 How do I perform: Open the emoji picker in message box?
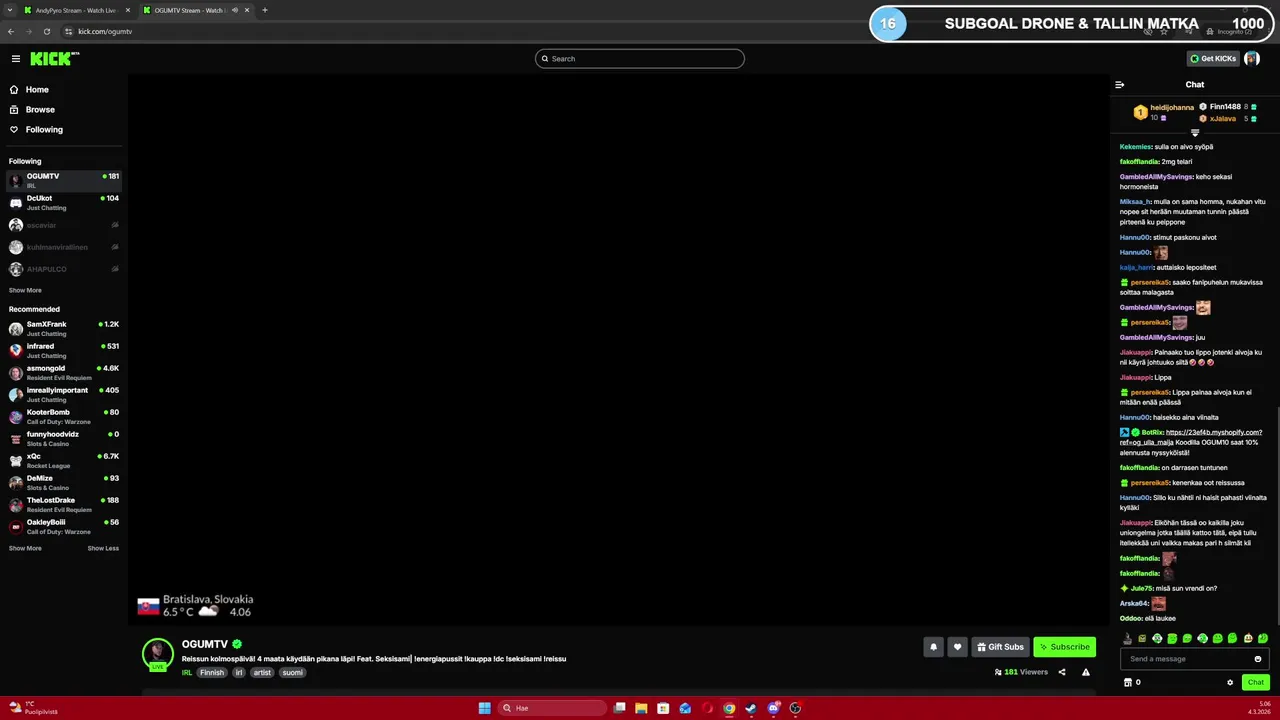(1258, 659)
